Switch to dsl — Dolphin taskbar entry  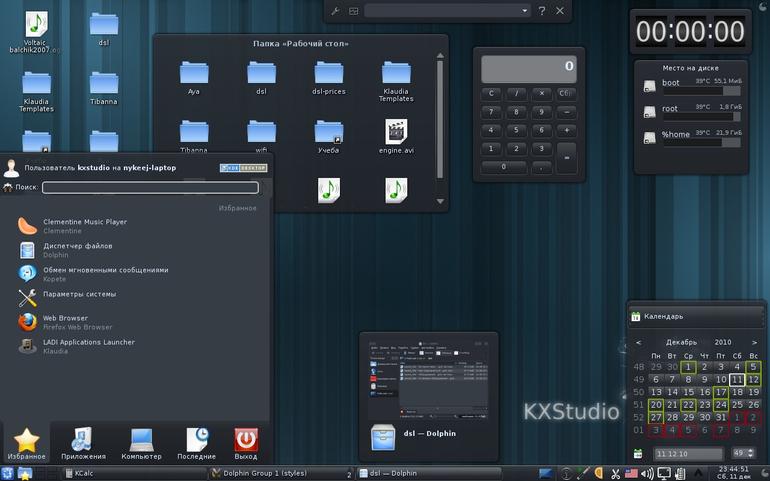point(428,474)
